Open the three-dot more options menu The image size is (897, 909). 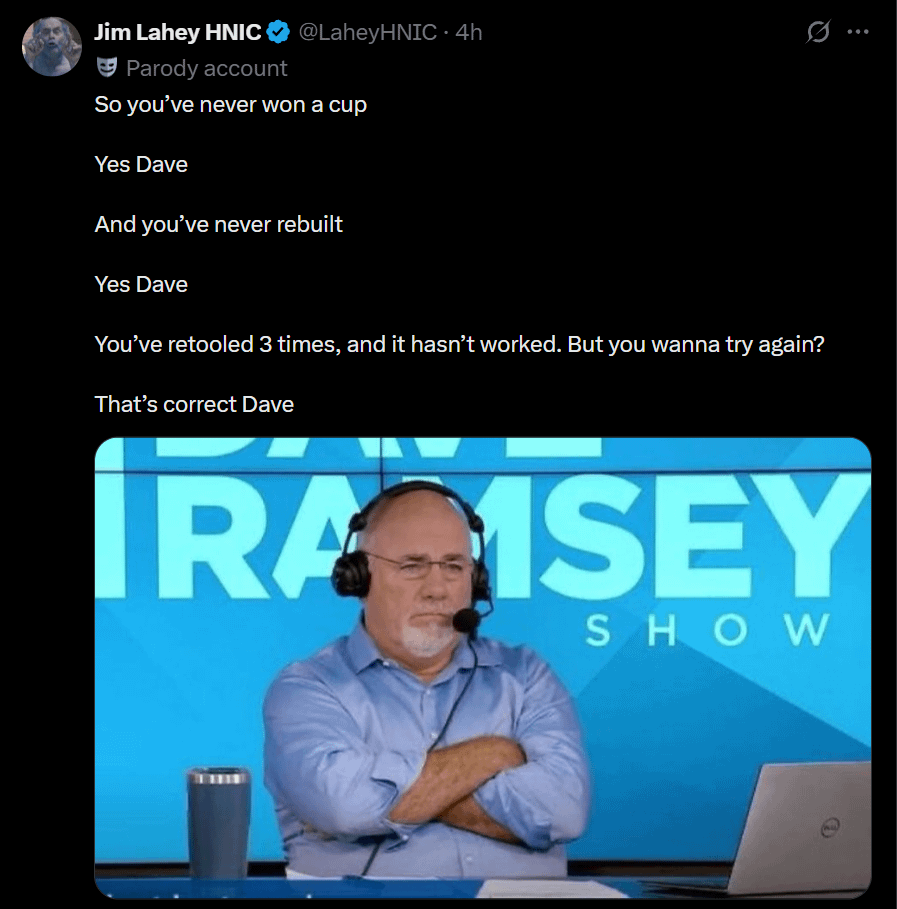[x=858, y=32]
